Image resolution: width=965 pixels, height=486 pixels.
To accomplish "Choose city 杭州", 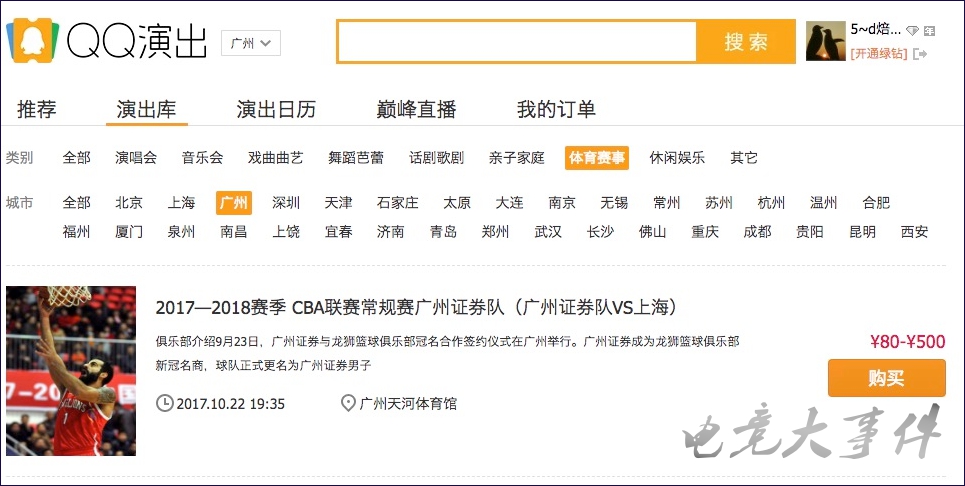I will coord(772,202).
